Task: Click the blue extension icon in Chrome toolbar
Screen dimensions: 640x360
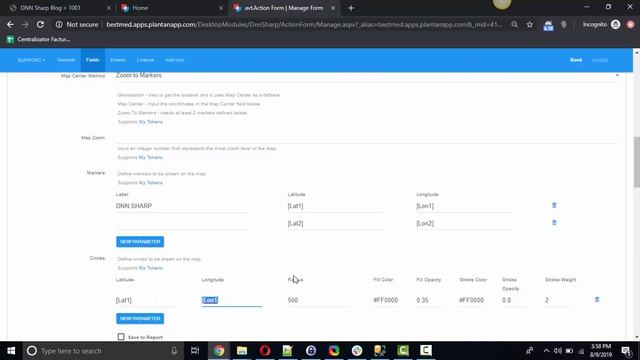Action: (x=548, y=25)
